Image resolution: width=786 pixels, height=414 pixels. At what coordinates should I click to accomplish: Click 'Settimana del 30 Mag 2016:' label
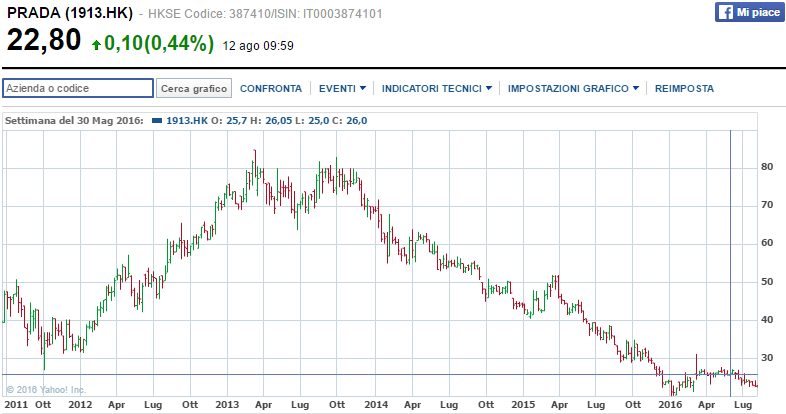pyautogui.click(x=74, y=120)
